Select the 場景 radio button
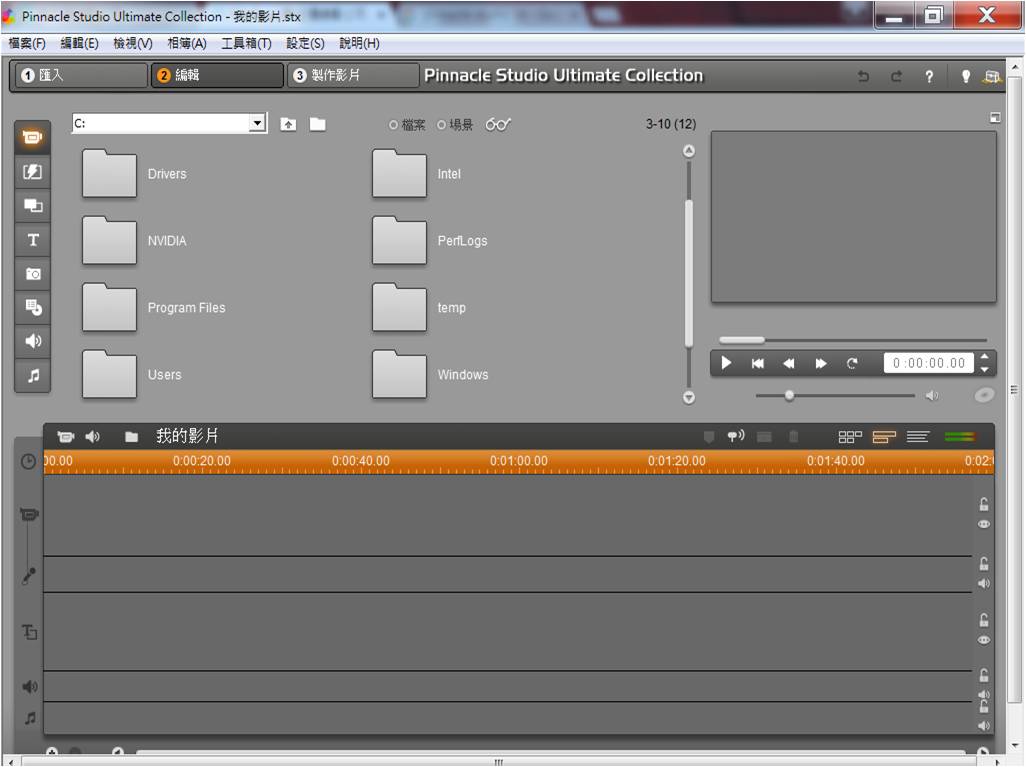Screen dimensions: 1026x767 442,125
